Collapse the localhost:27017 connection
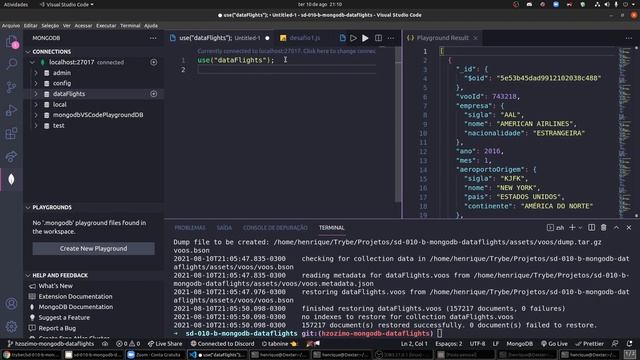 (x=32, y=62)
